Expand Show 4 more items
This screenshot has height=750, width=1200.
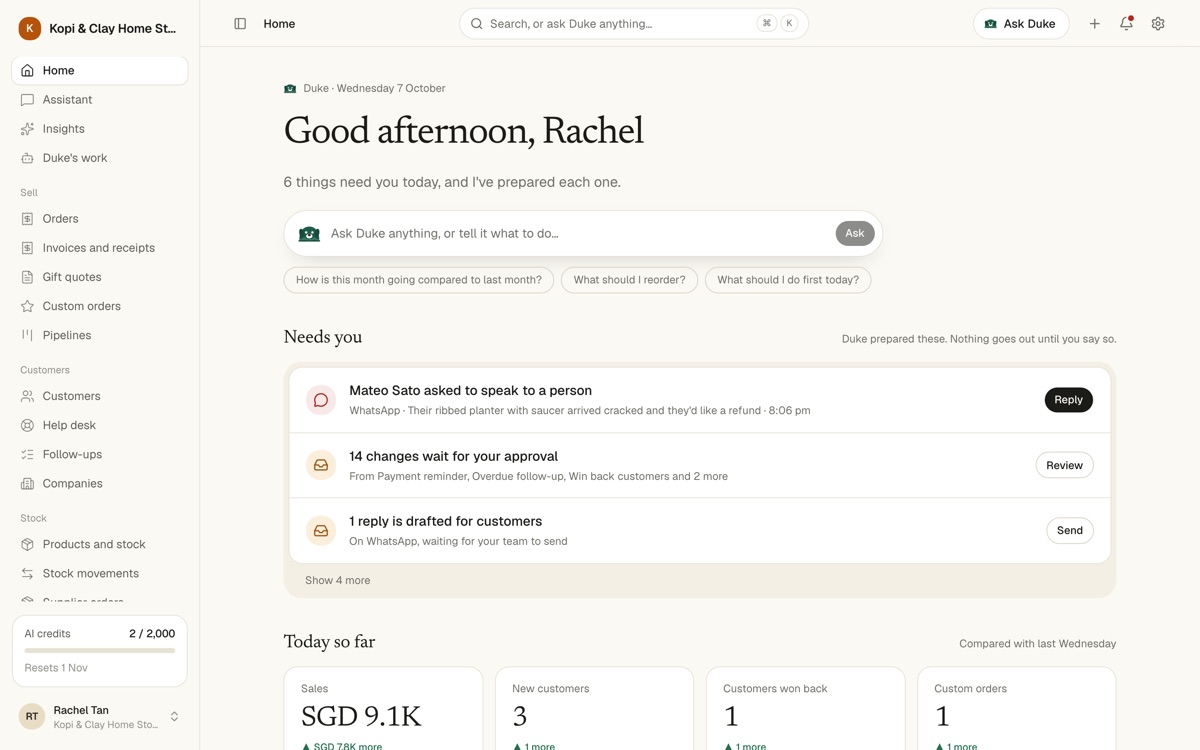tap(337, 580)
